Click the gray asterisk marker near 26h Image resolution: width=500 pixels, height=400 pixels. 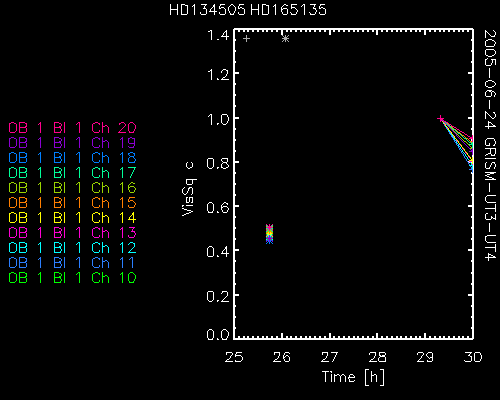tap(285, 39)
